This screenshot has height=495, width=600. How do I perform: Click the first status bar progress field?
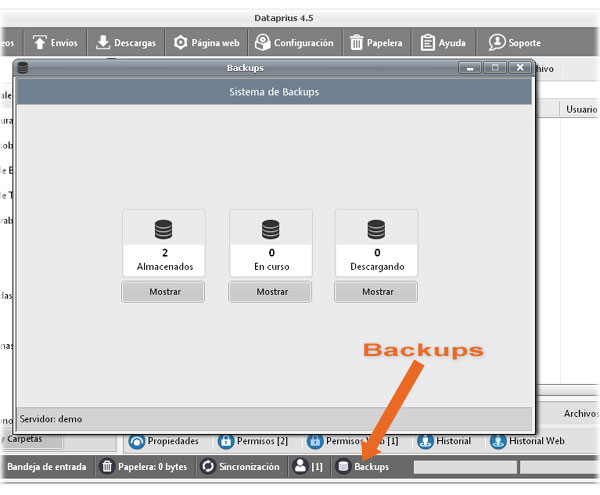click(x=465, y=467)
